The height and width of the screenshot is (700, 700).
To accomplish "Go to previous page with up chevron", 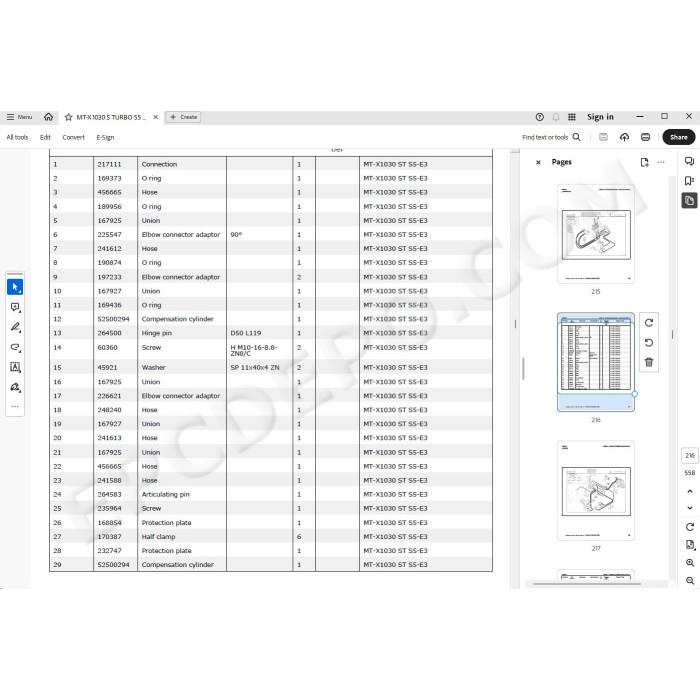I will click(690, 491).
